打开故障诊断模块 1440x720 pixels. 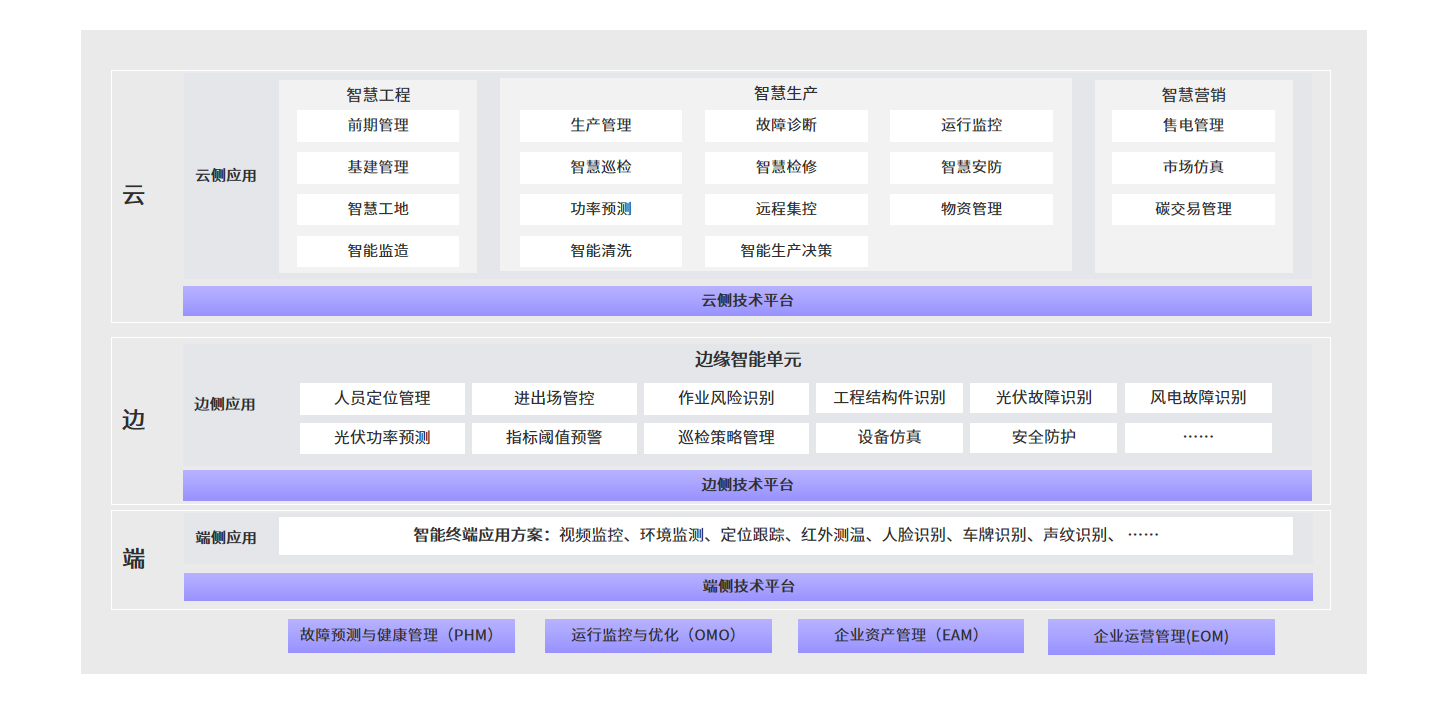pyautogui.click(x=786, y=125)
